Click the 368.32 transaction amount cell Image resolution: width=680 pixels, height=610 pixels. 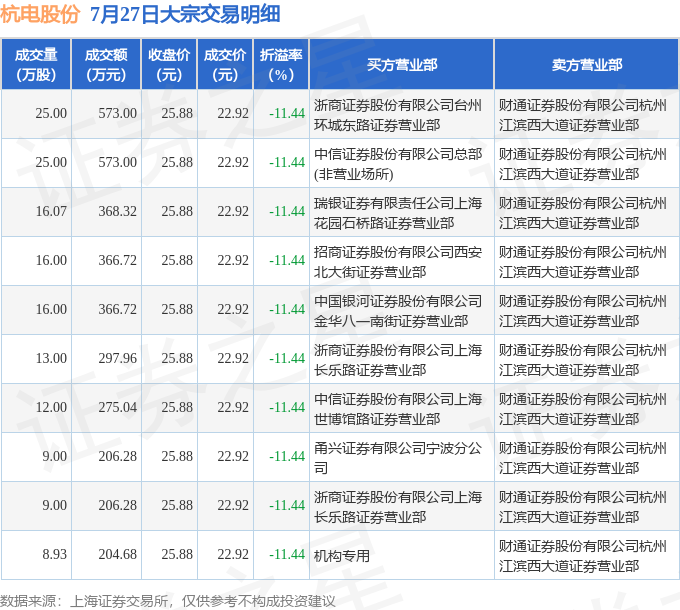coord(106,212)
